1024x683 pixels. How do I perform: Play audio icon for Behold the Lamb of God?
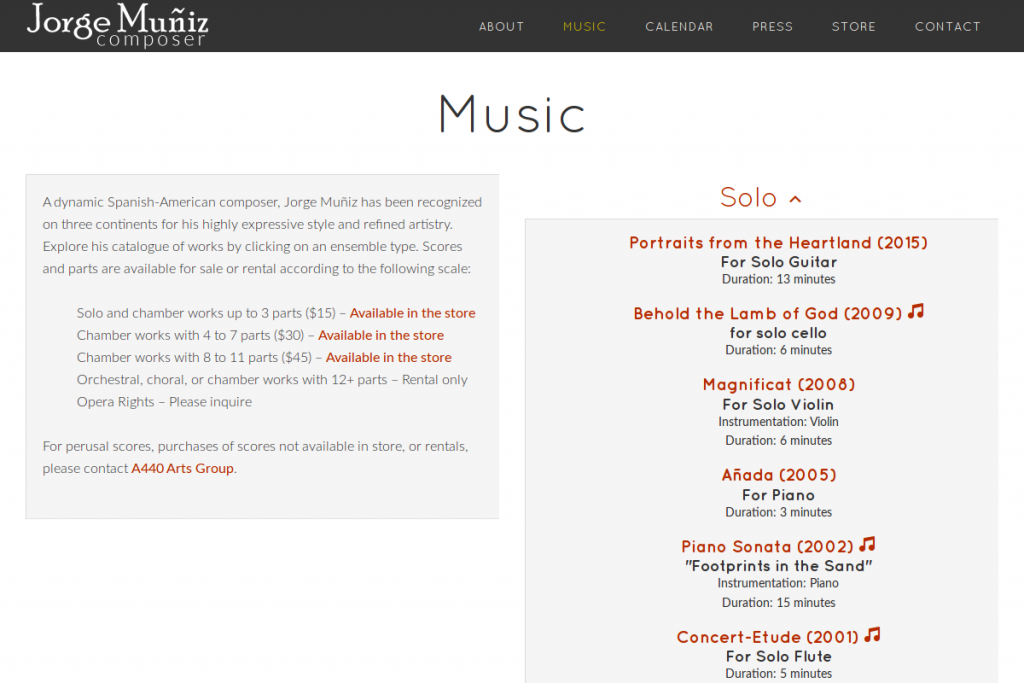(x=916, y=311)
